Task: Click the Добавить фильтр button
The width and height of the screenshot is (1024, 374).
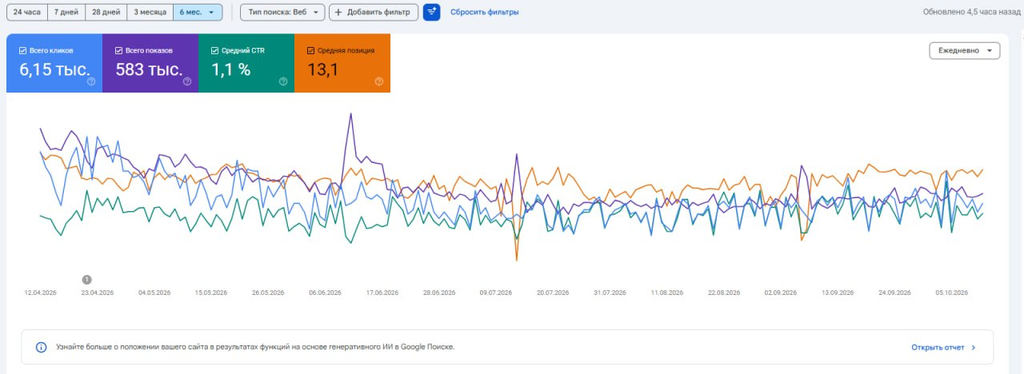Action: tap(374, 12)
